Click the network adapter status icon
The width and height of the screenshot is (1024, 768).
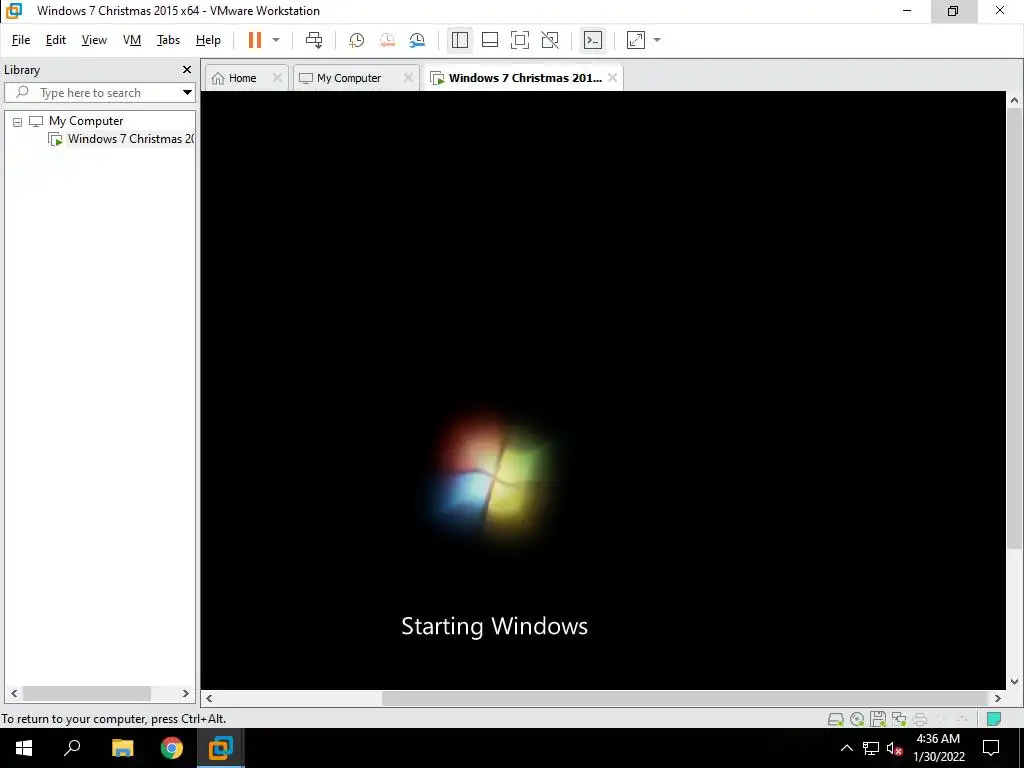pos(899,720)
